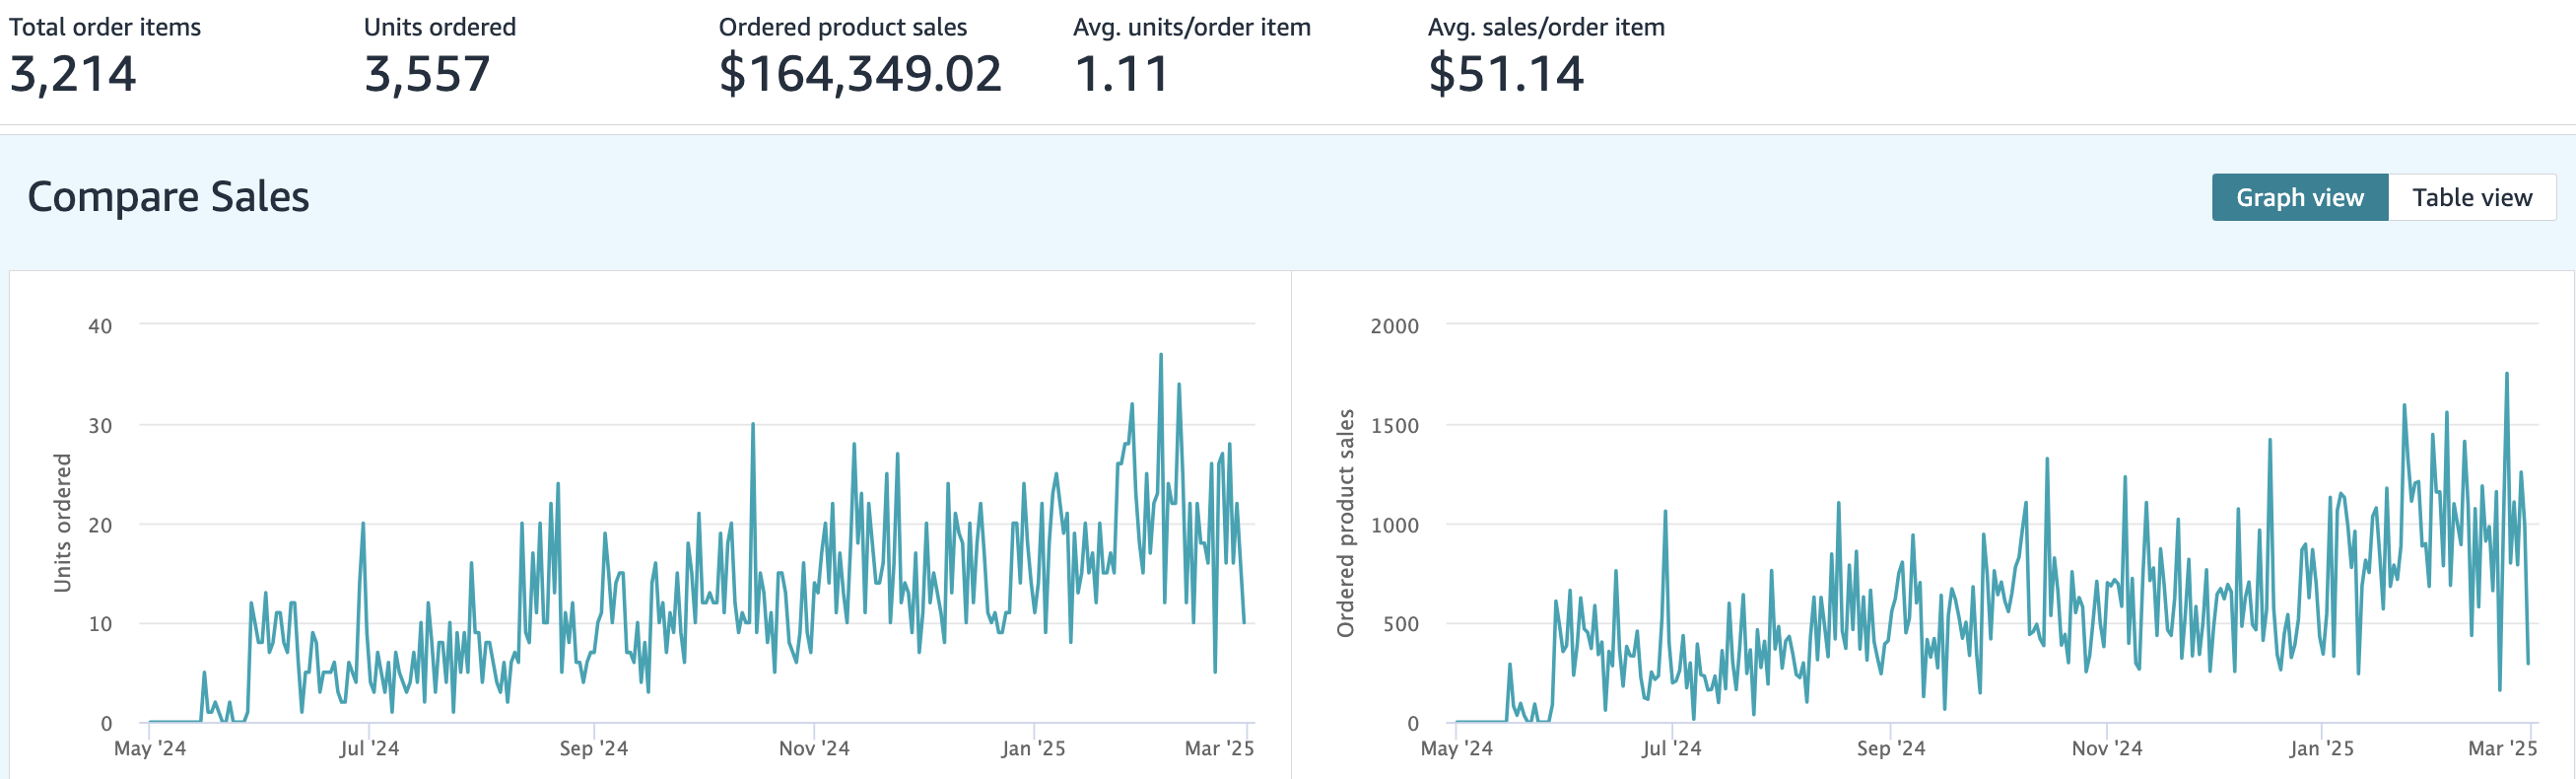This screenshot has height=779, width=2576.
Task: Click the 40 gridline label on units chart
Action: click(100, 326)
